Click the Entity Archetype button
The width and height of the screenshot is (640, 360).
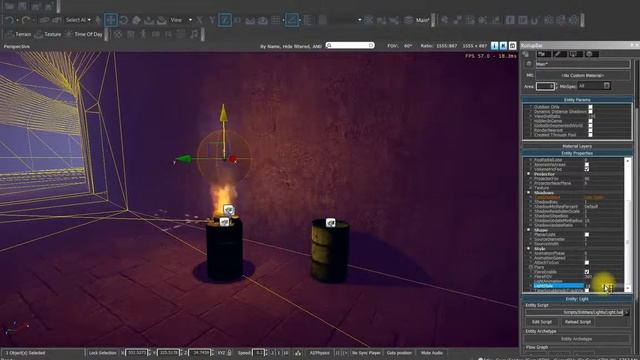point(577,339)
